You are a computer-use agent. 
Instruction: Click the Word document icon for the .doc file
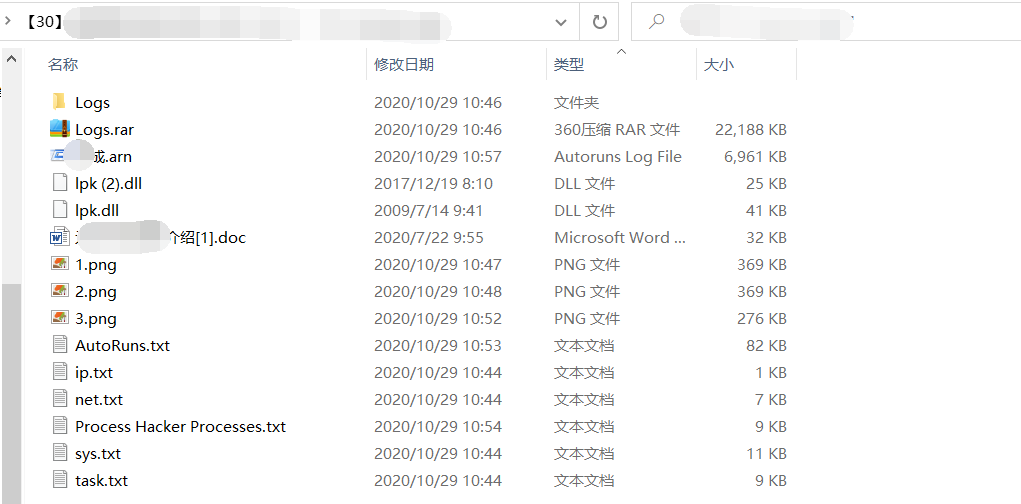coord(59,237)
